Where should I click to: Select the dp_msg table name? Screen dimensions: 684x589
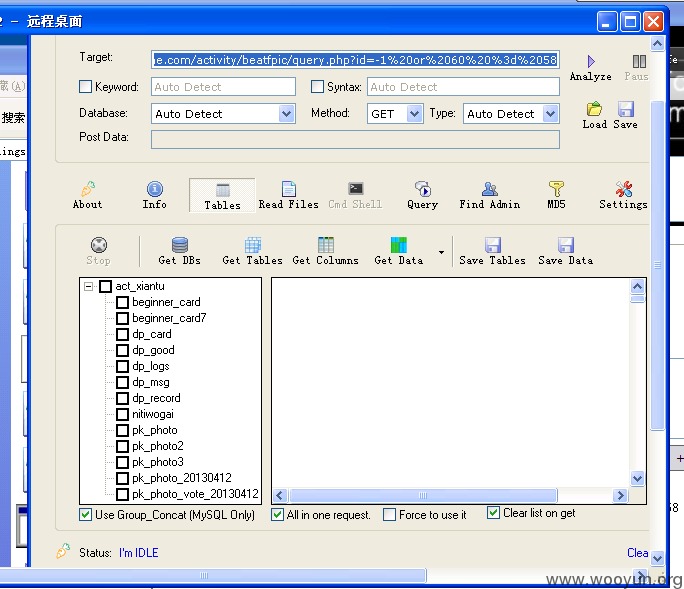pos(151,382)
